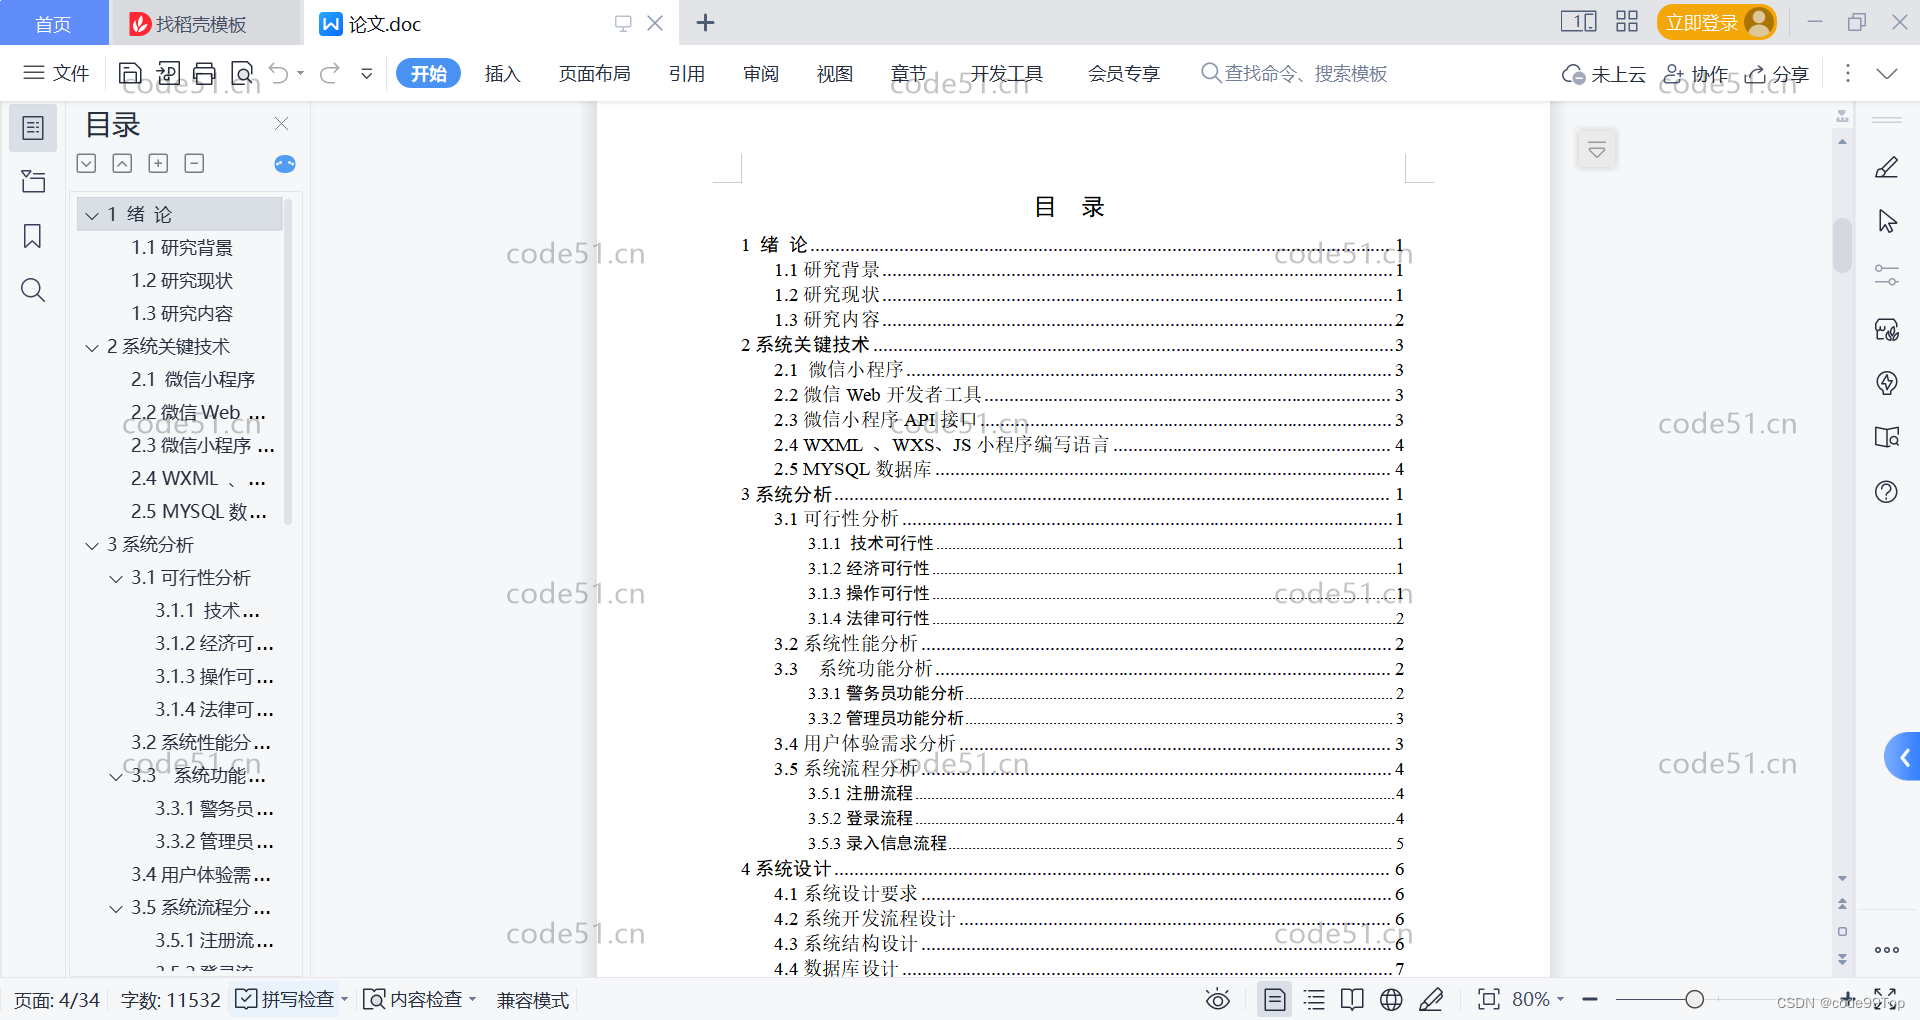The width and height of the screenshot is (1920, 1020).
Task: Switch to the 审阅 ribbon tab
Action: coord(761,73)
